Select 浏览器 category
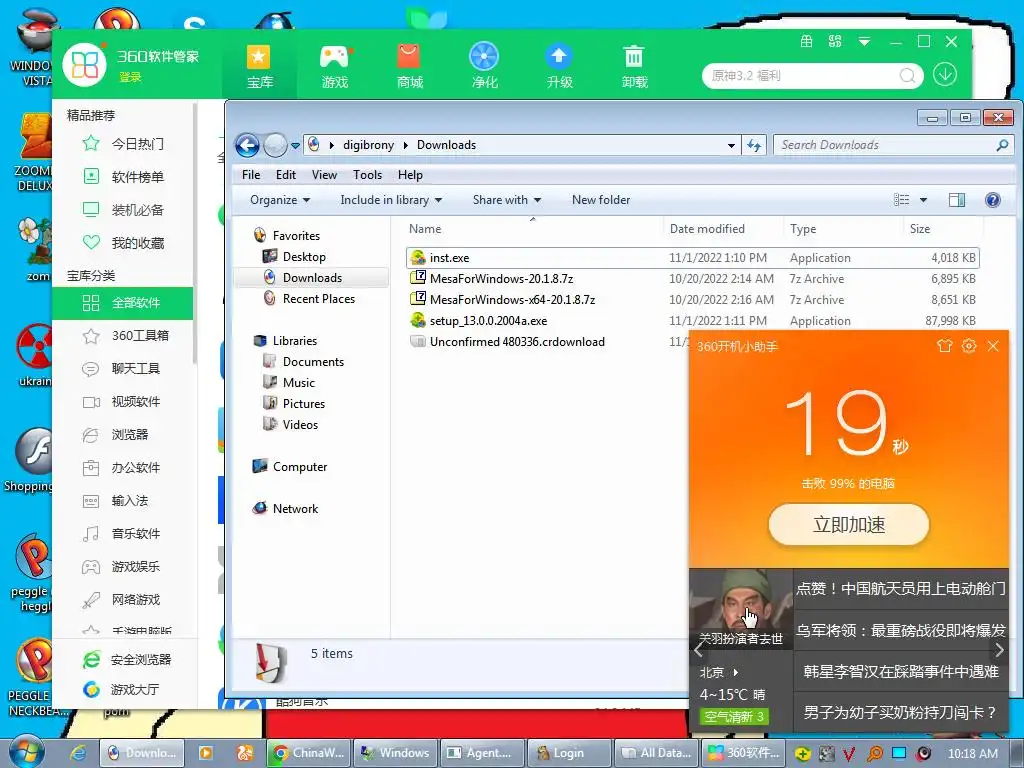This screenshot has height=768, width=1024. click(x=123, y=434)
